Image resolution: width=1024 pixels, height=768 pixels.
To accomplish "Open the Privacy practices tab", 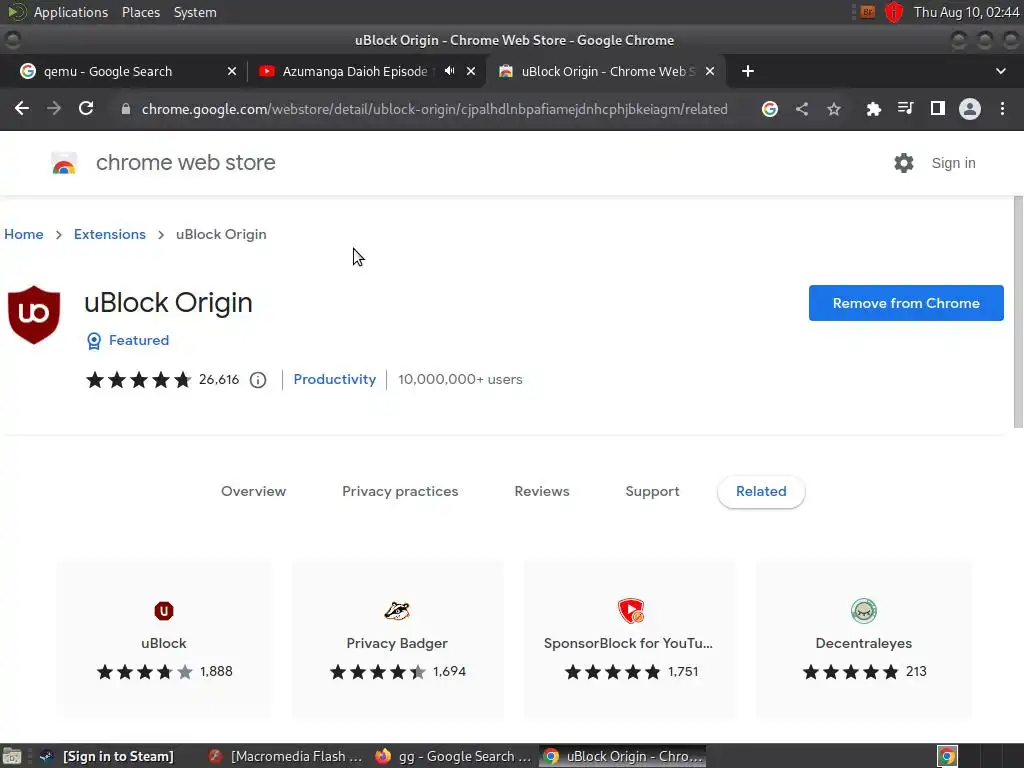I will [400, 492].
